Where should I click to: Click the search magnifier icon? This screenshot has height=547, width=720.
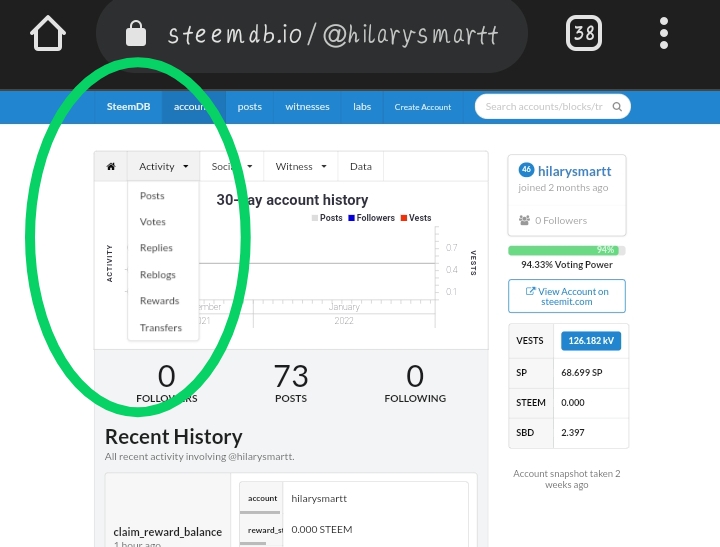click(617, 107)
